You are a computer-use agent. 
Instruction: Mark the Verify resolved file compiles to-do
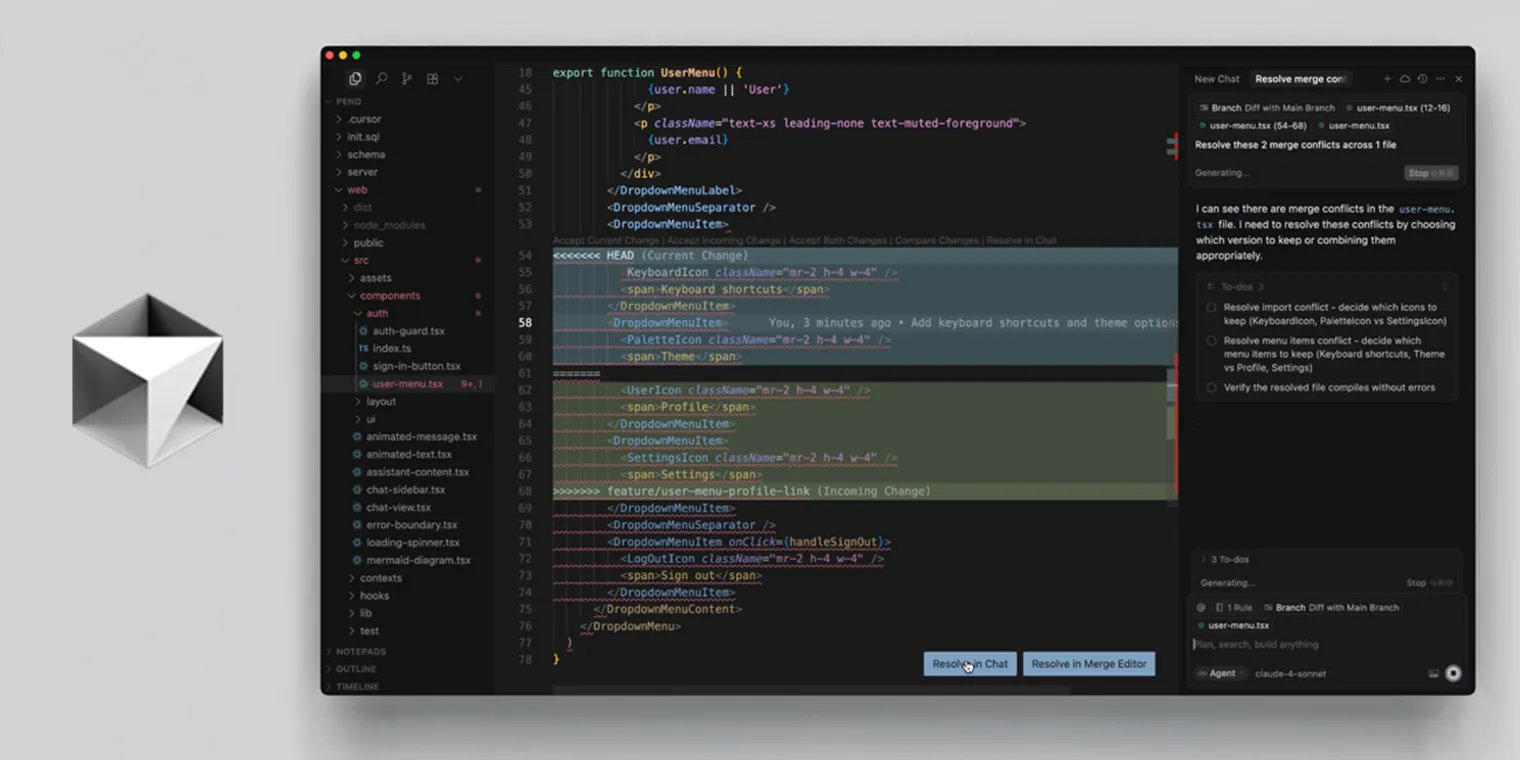[1211, 387]
